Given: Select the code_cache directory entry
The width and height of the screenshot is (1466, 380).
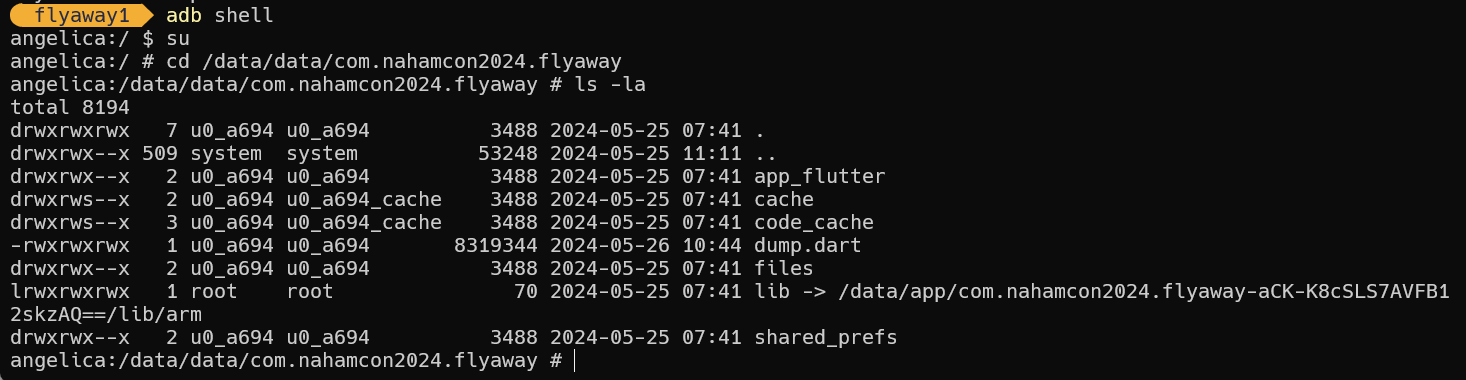Looking at the screenshot, I should (x=814, y=223).
